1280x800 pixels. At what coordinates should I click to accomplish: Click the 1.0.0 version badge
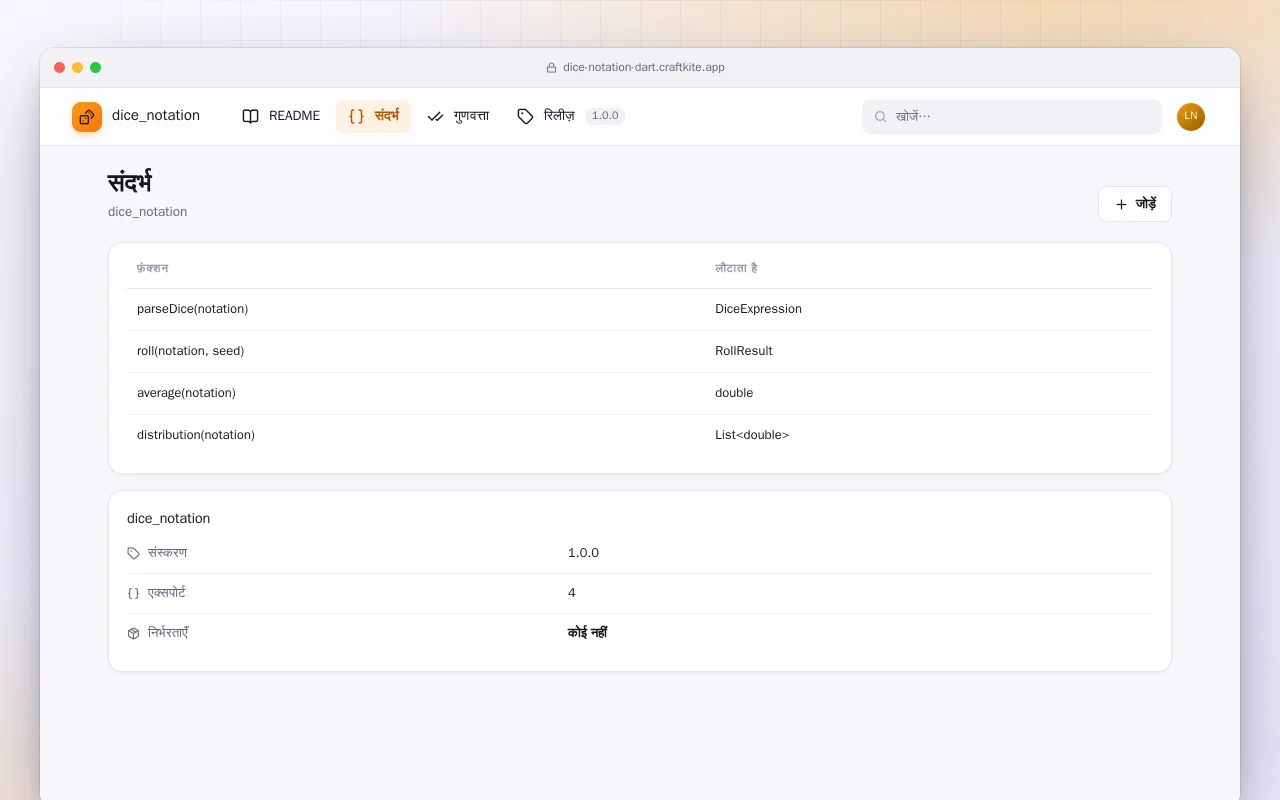[605, 116]
